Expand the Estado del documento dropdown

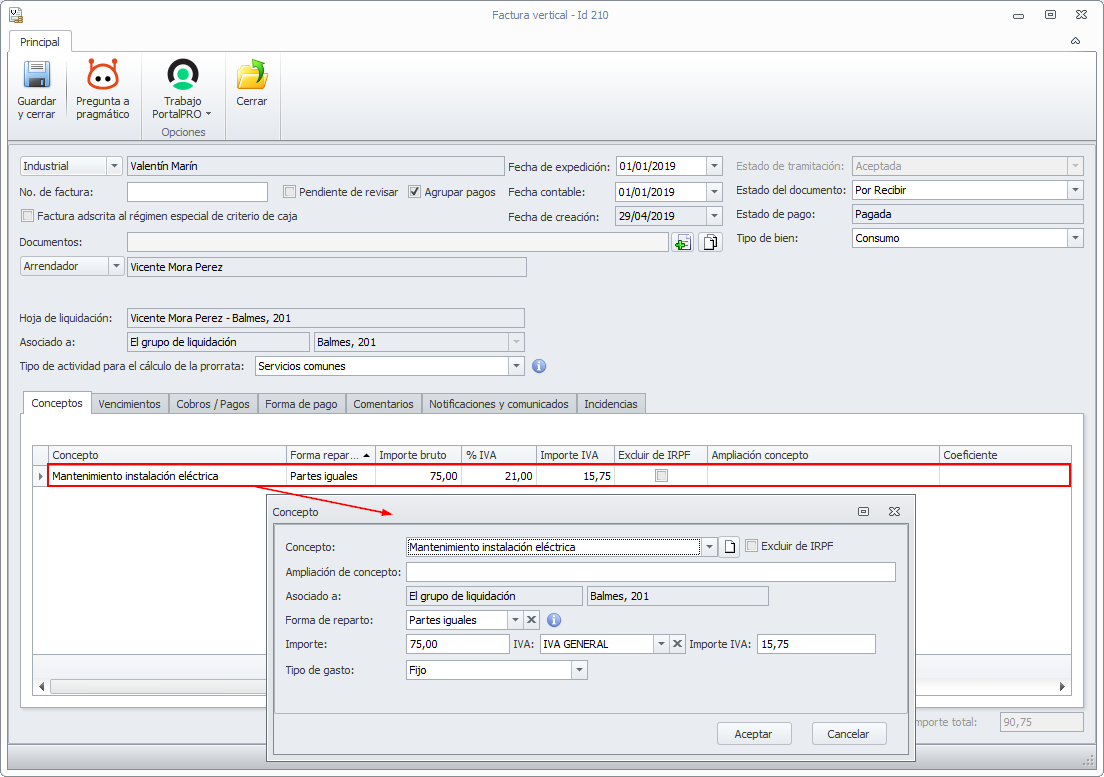click(x=1074, y=190)
